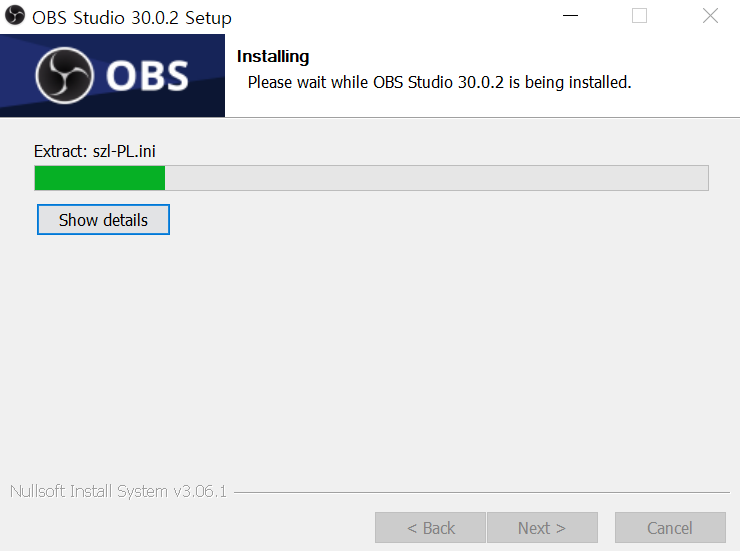This screenshot has width=740, height=551.
Task: Click the Extract: szl-PL.ini status label
Action: tap(95, 151)
